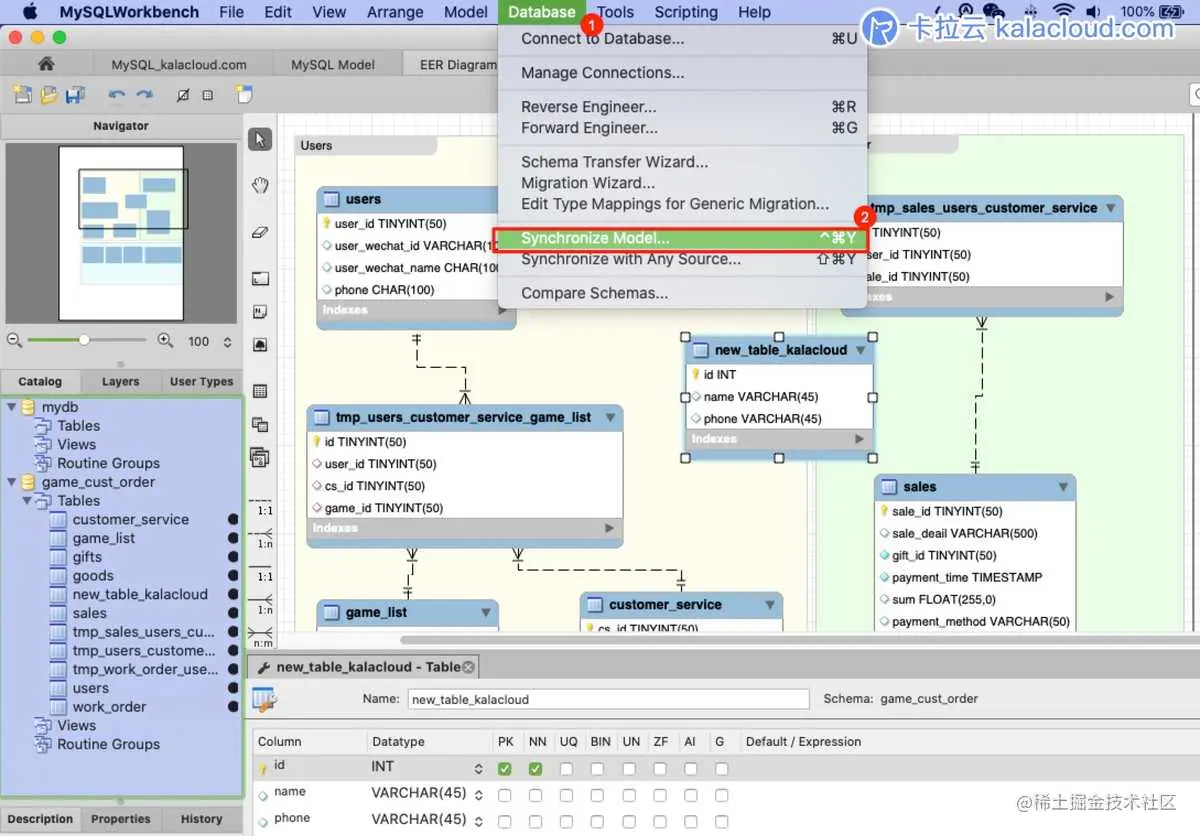Select the pointer selection tool
Image resolution: width=1200 pixels, height=836 pixels.
(x=260, y=139)
